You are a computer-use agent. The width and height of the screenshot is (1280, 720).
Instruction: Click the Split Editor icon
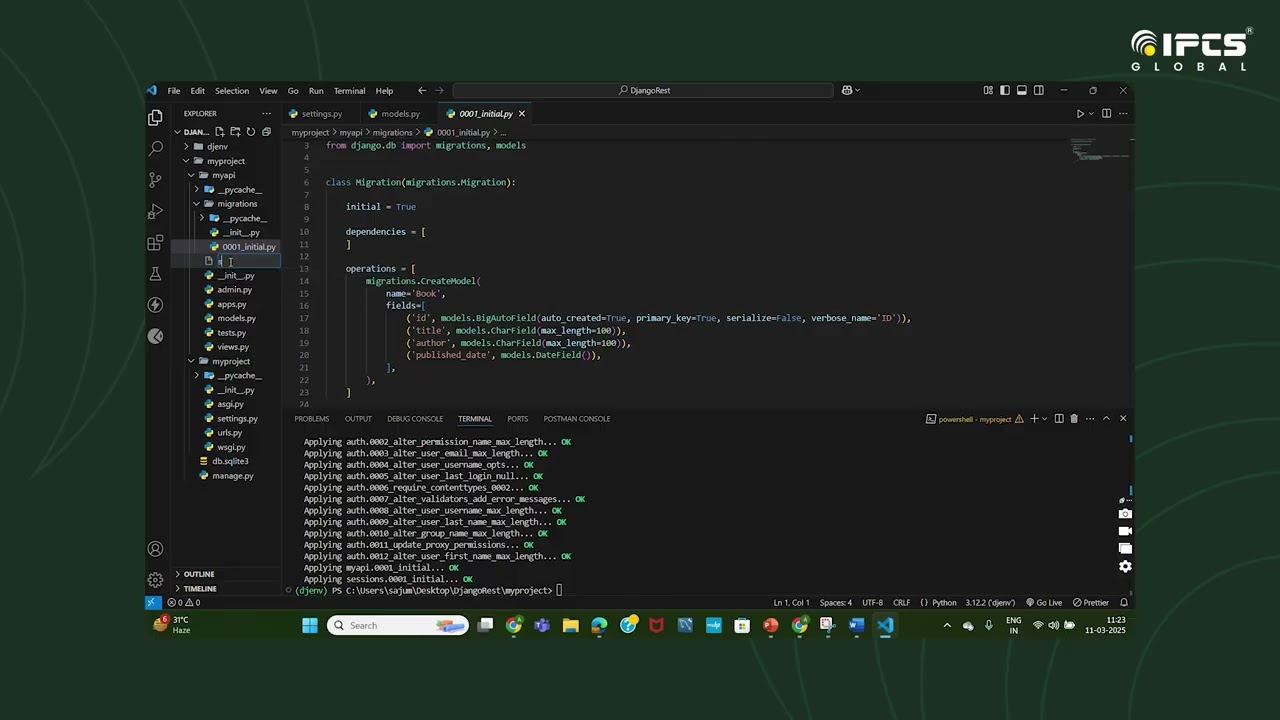(1106, 114)
